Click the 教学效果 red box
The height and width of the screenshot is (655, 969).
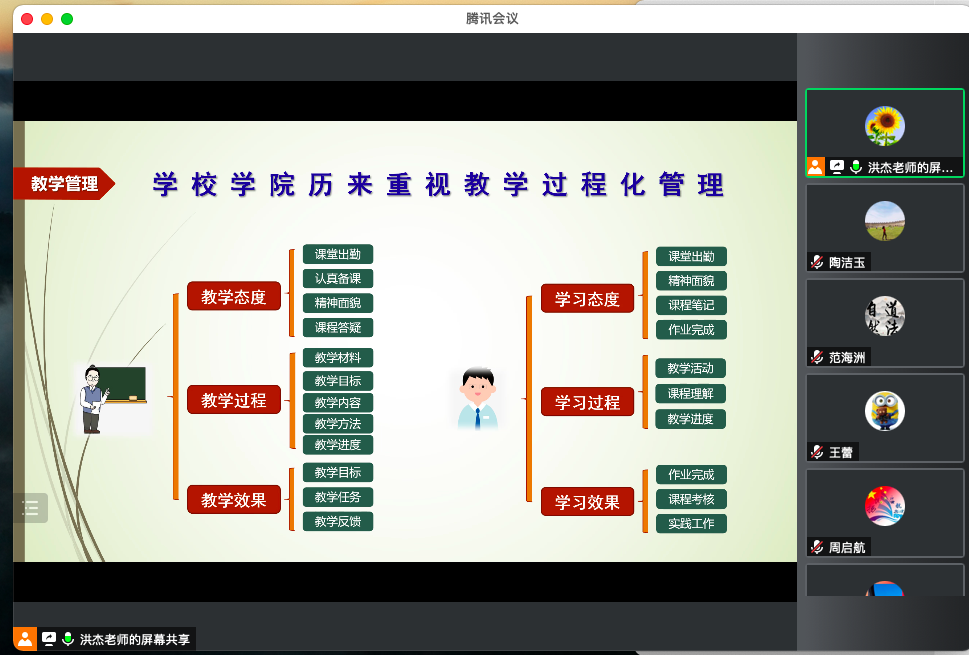(234, 499)
